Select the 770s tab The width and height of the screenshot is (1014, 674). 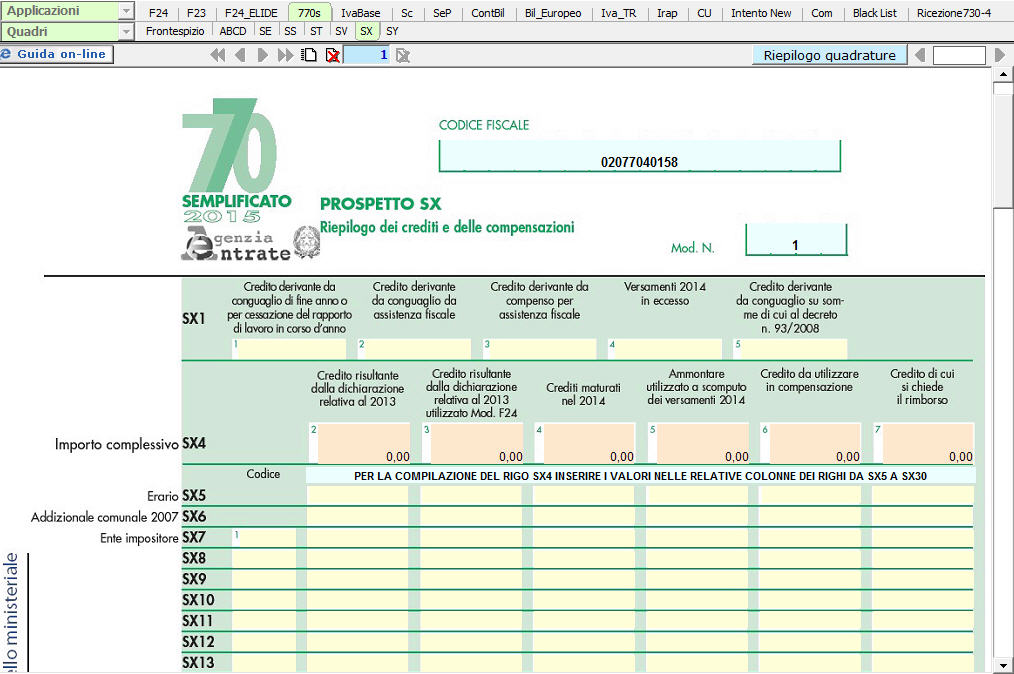(309, 13)
